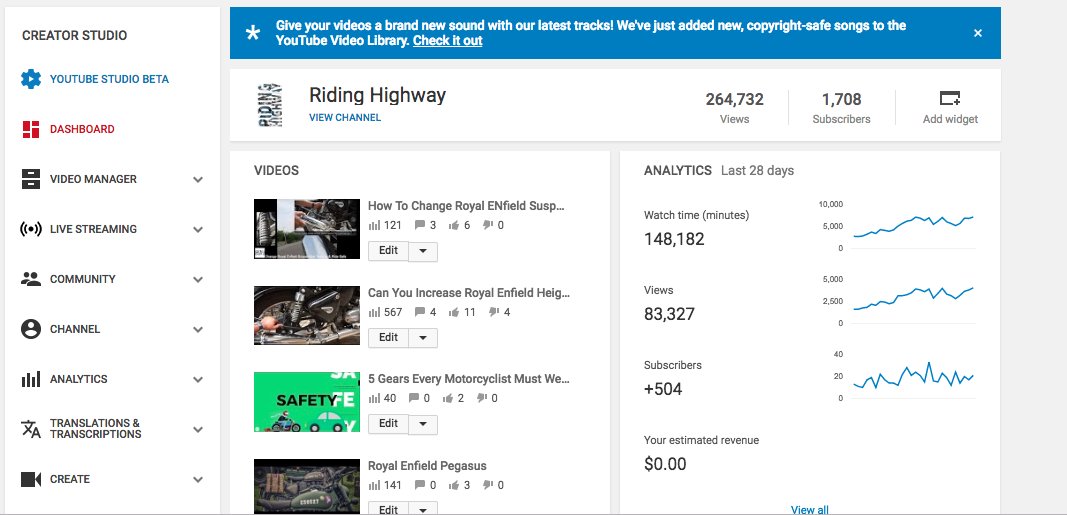The height and width of the screenshot is (515, 1067).
Task: Click the Subscribers line chart
Action: click(914, 376)
